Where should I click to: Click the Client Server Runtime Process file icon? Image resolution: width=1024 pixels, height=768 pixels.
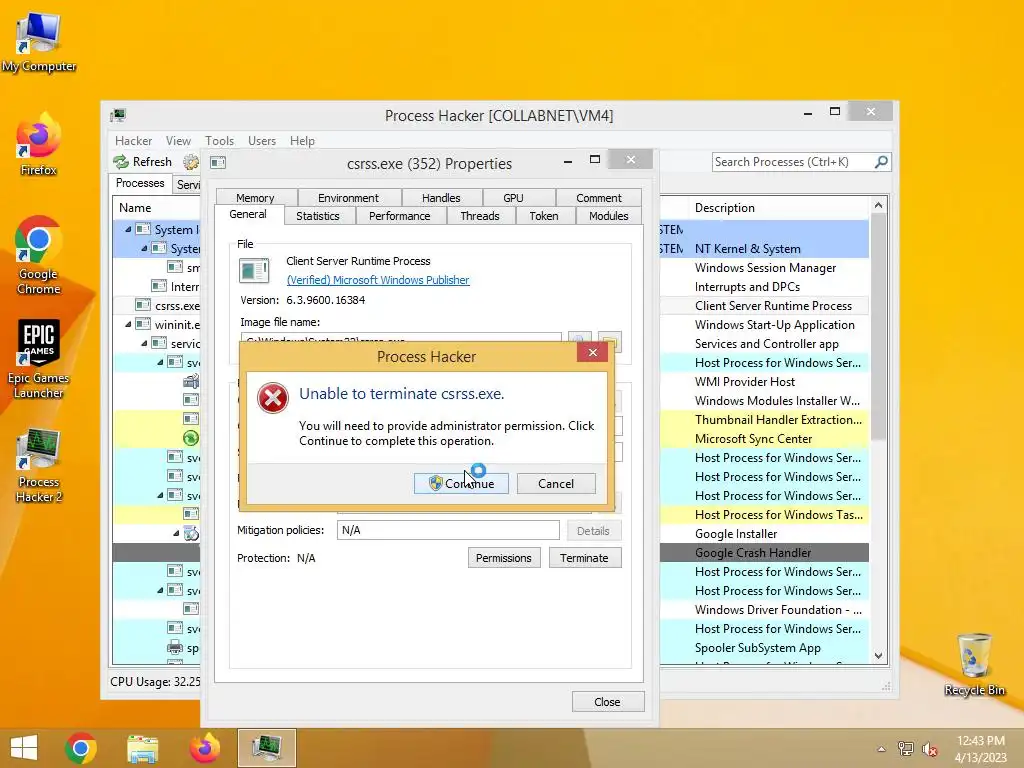pos(253,270)
